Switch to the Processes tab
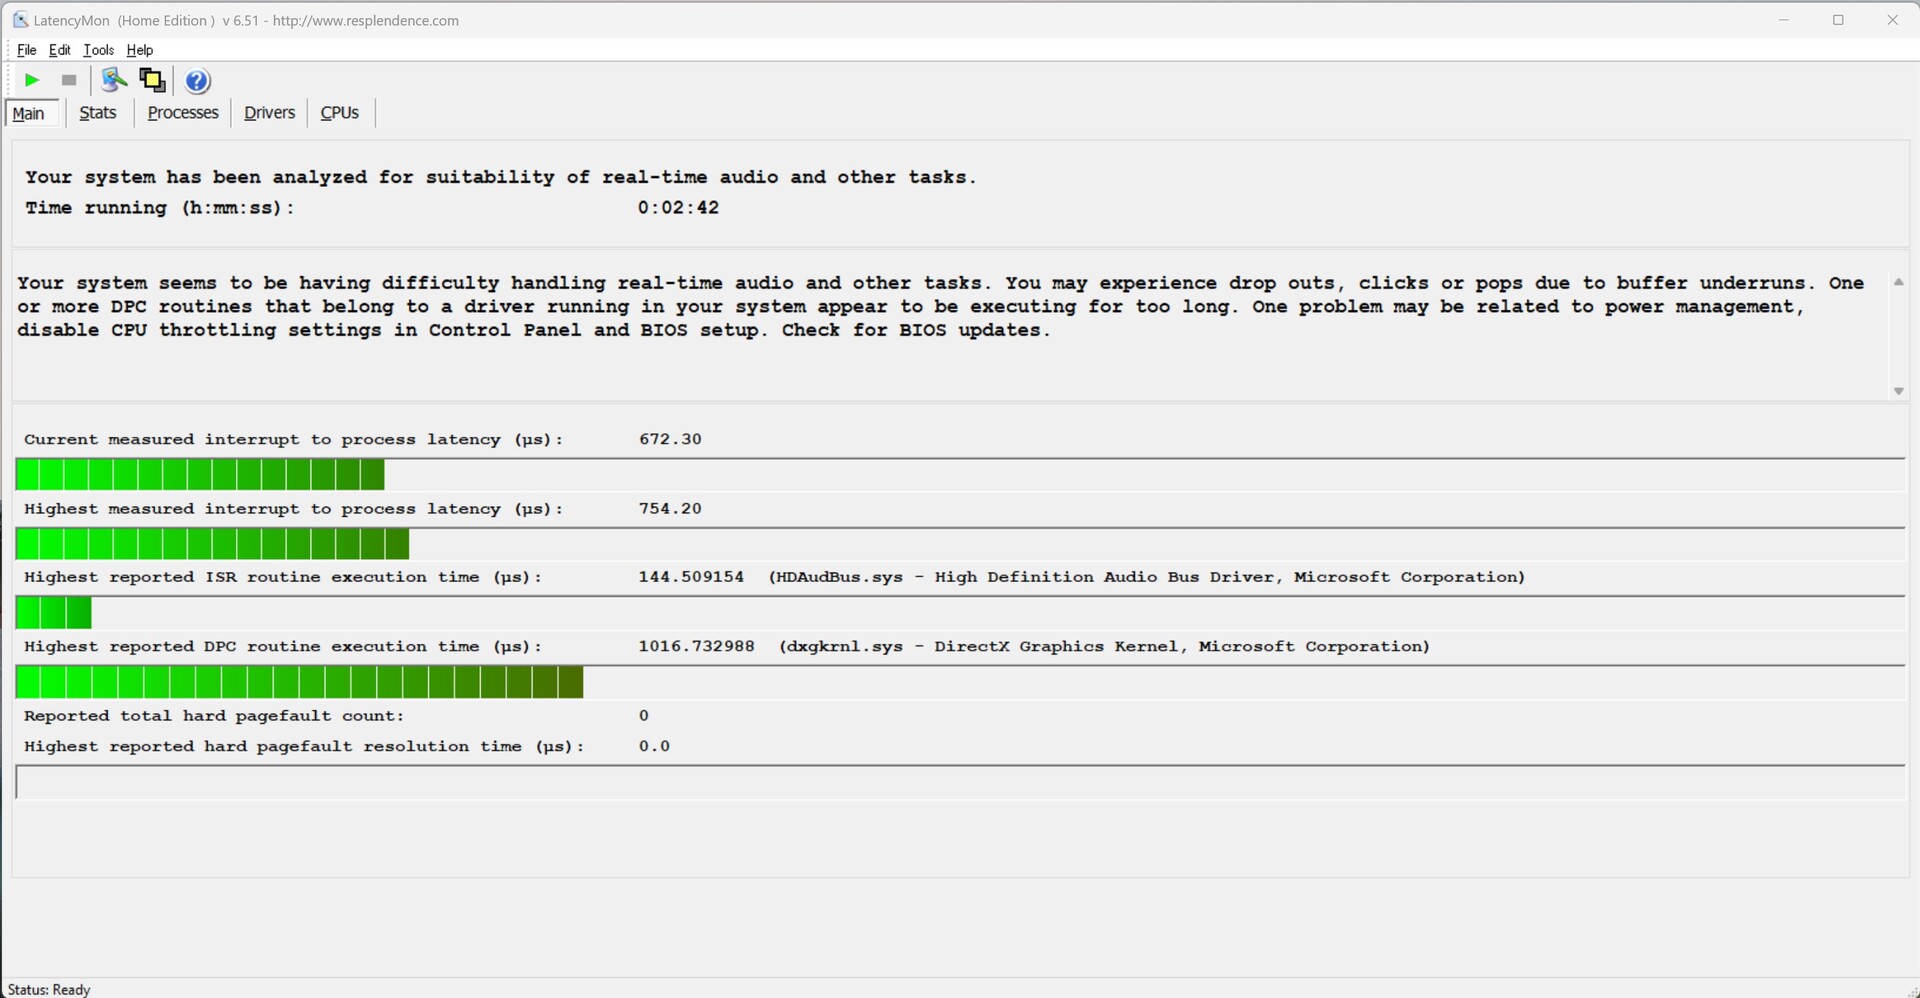Image resolution: width=1920 pixels, height=998 pixels. coord(183,113)
